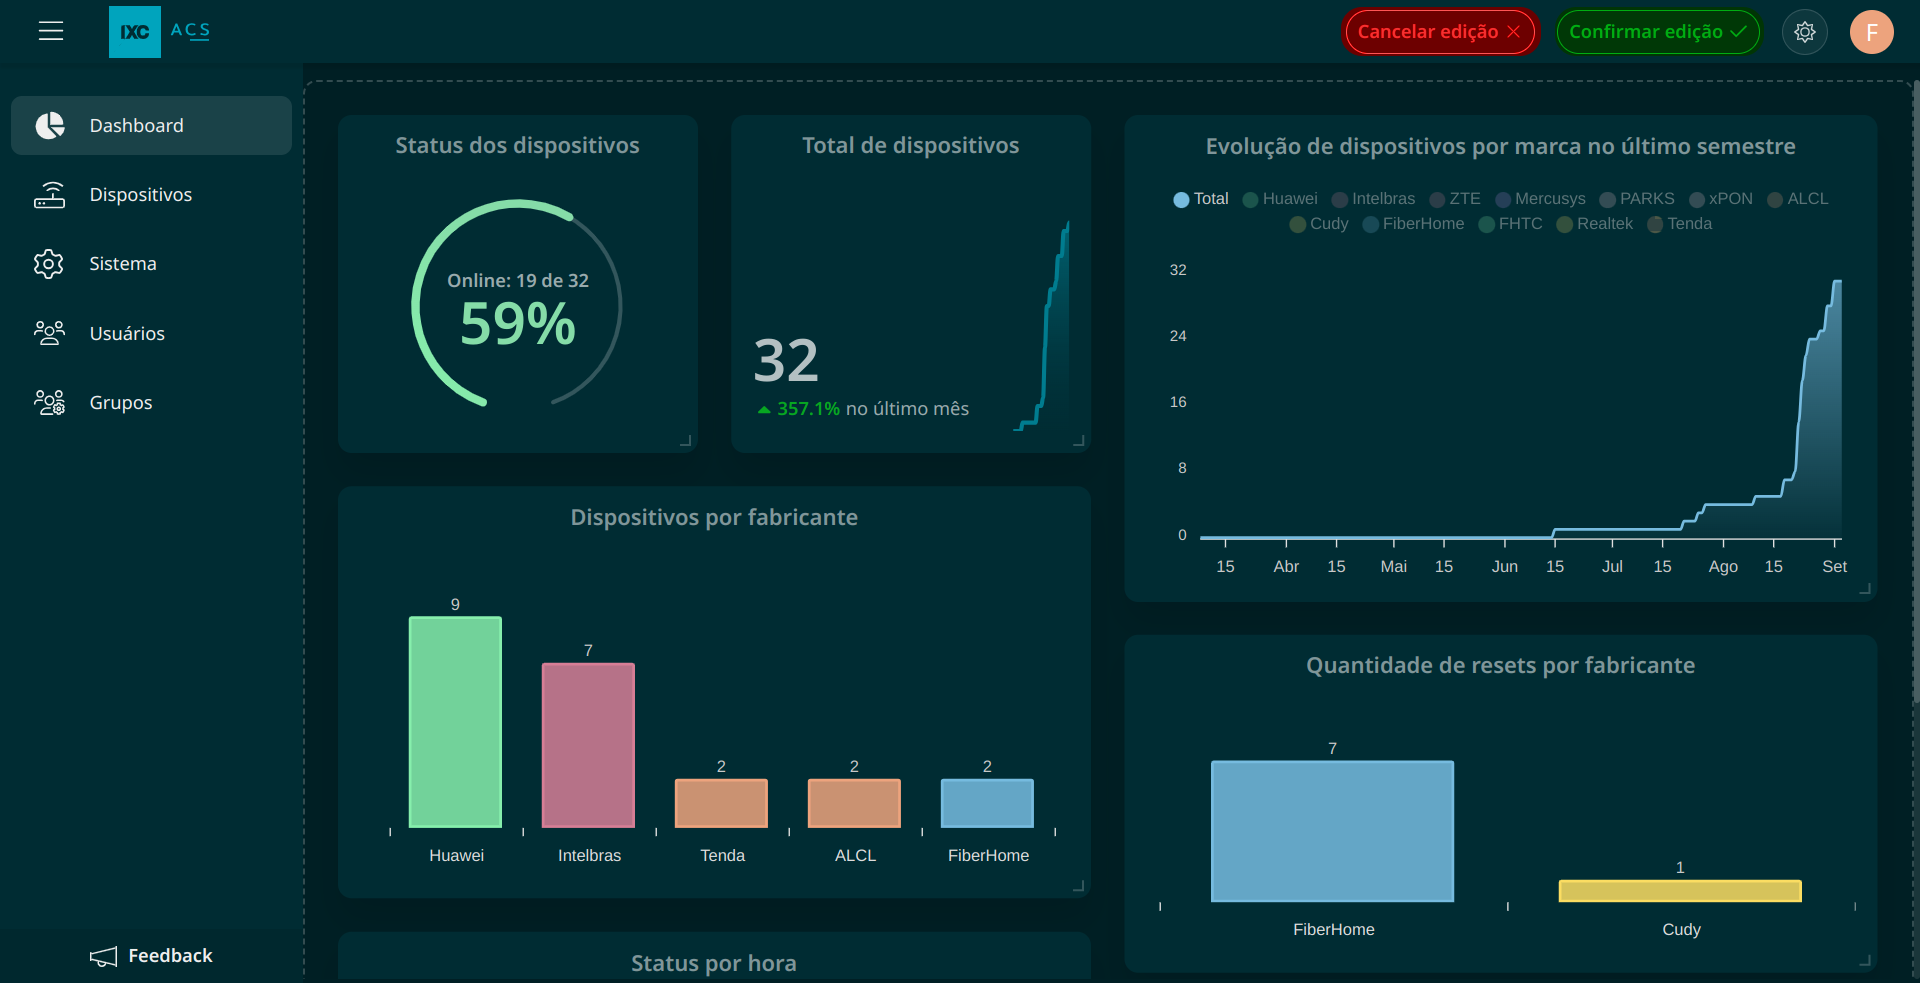Open the Feedback link

coord(151,956)
